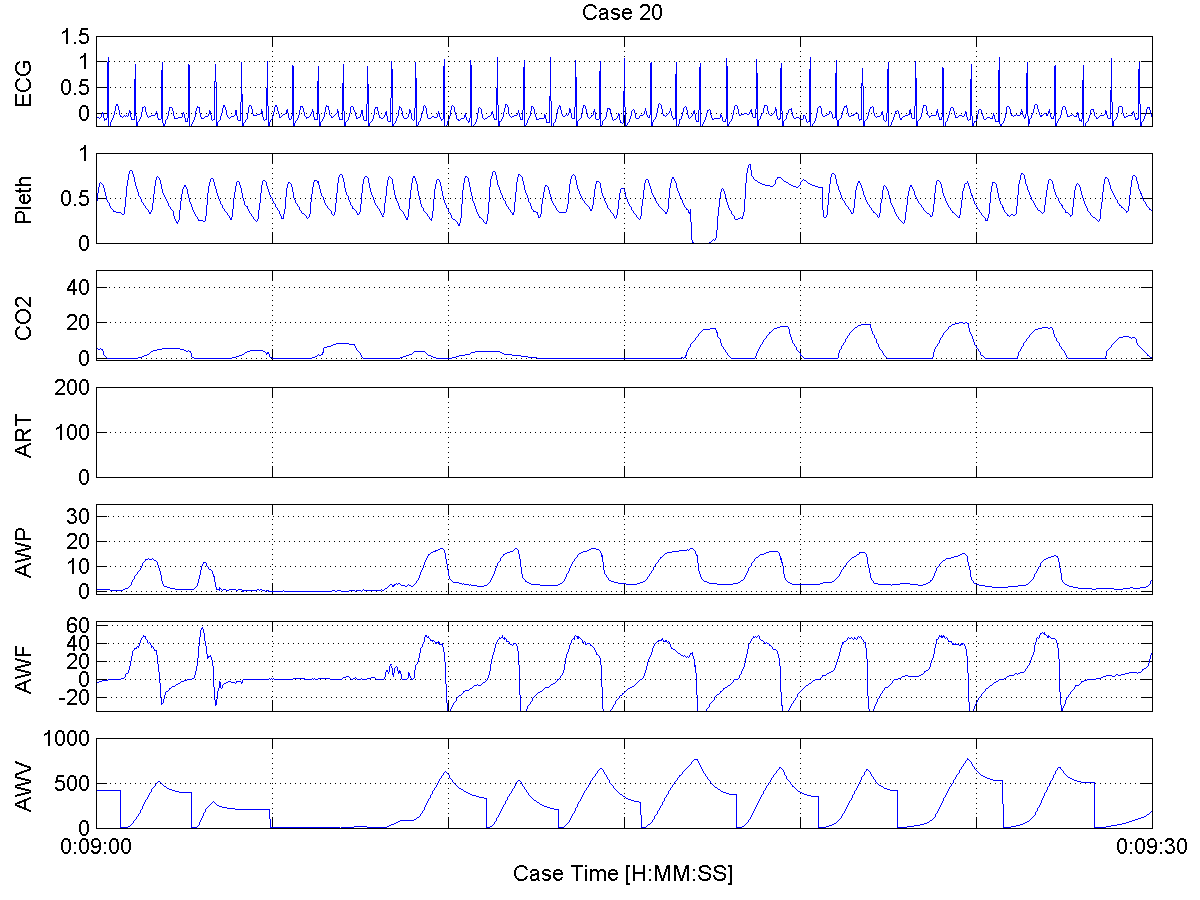Click the 100 tick on ART axis
This screenshot has width=1200, height=900.
pyautogui.click(x=74, y=432)
